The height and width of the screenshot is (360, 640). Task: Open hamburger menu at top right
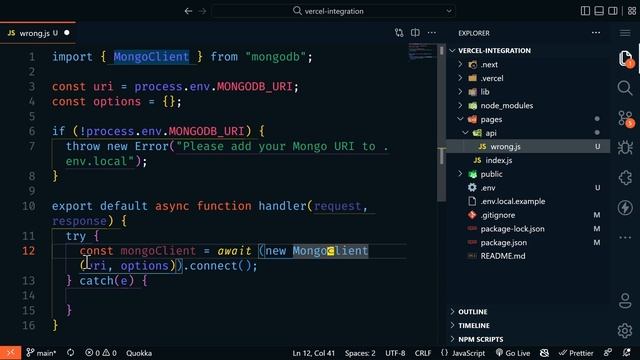(x=625, y=33)
